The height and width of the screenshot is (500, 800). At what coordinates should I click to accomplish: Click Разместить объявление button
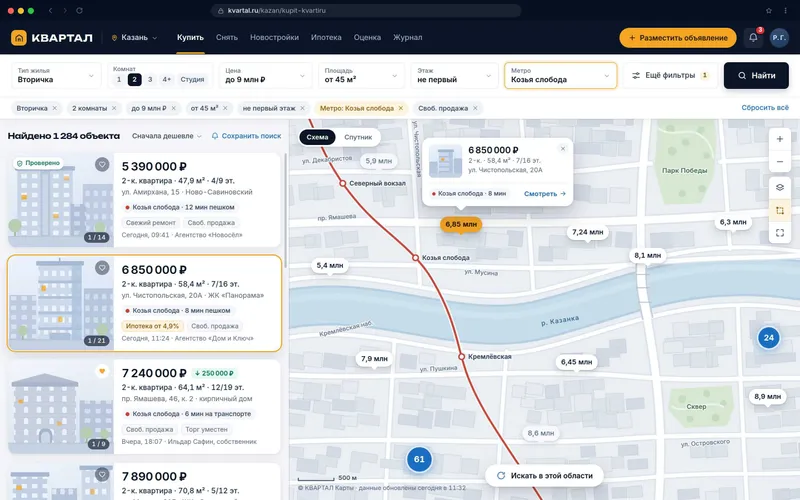678,37
